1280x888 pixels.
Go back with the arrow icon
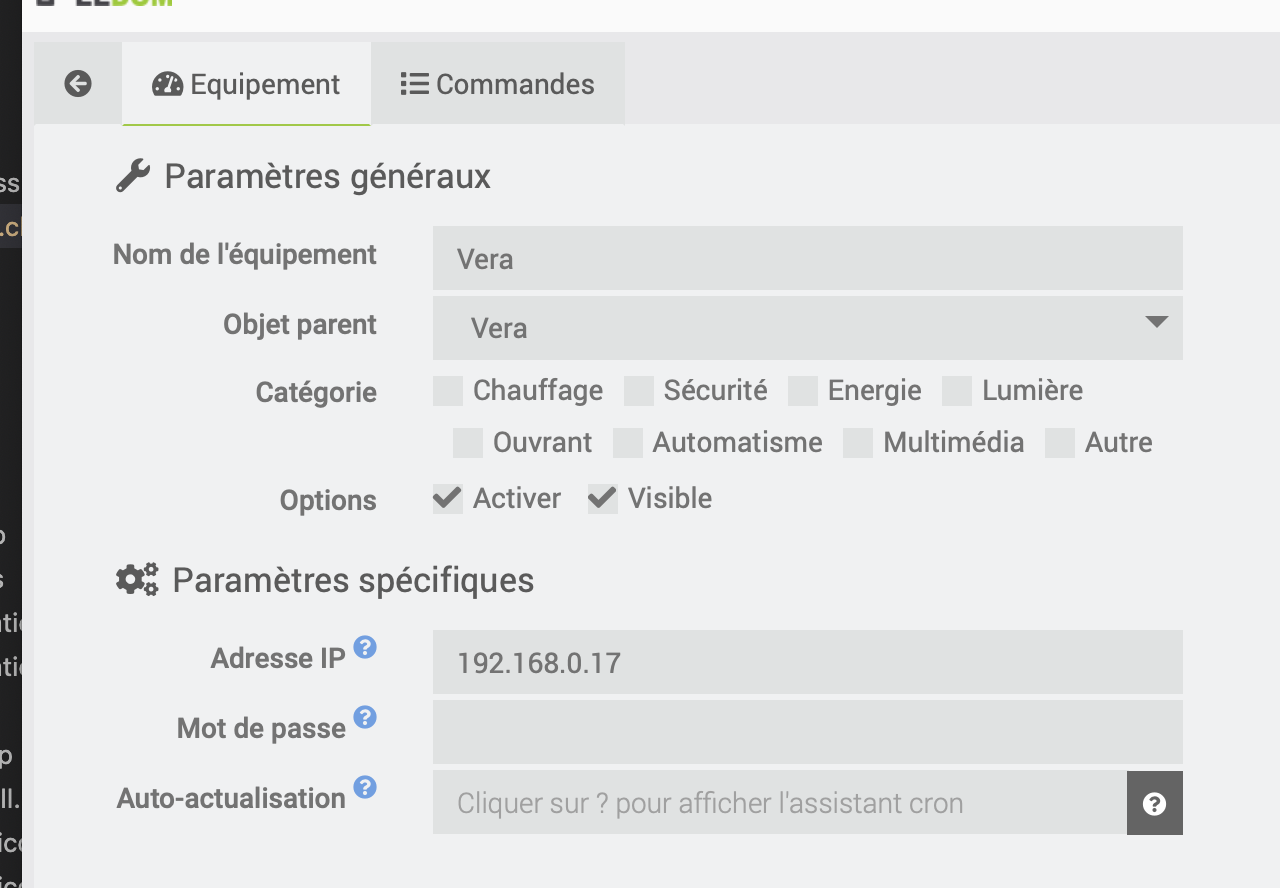pos(78,84)
